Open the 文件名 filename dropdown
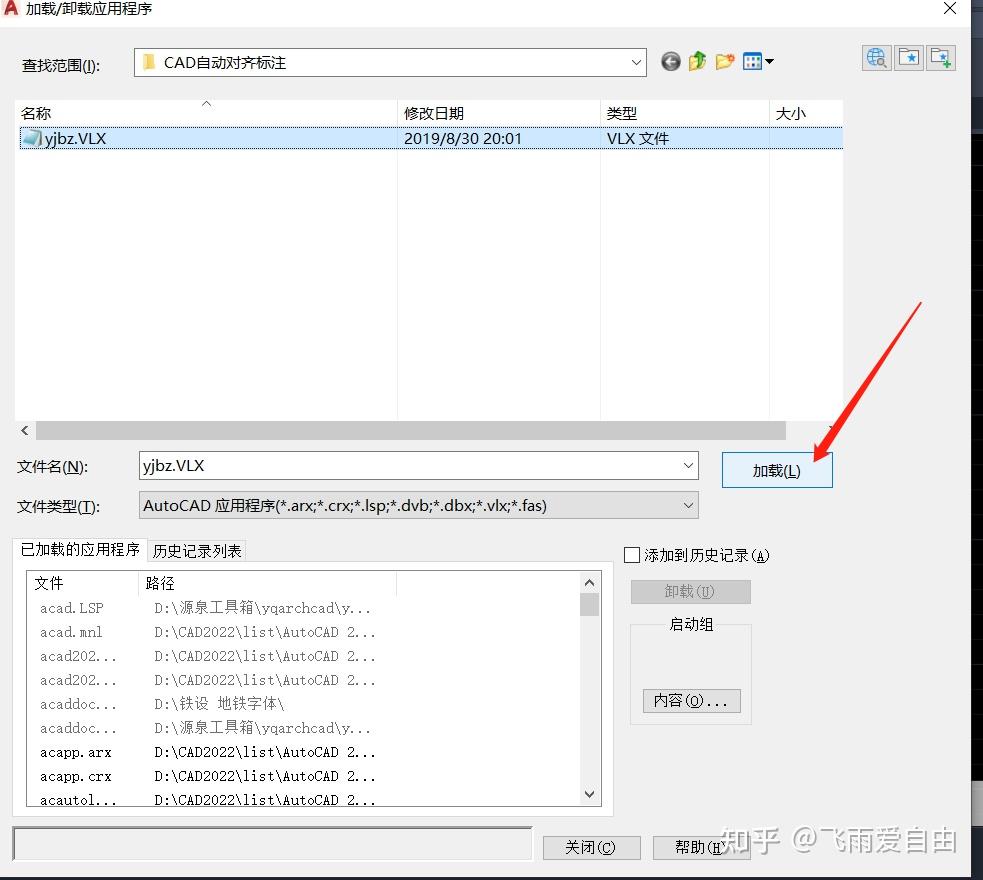 click(688, 465)
